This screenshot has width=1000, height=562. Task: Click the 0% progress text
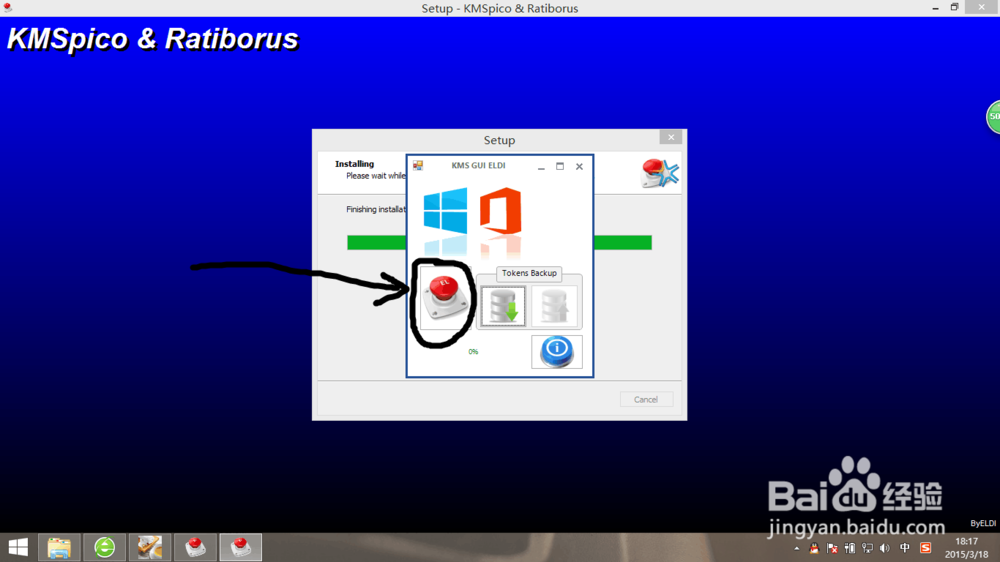coord(473,351)
